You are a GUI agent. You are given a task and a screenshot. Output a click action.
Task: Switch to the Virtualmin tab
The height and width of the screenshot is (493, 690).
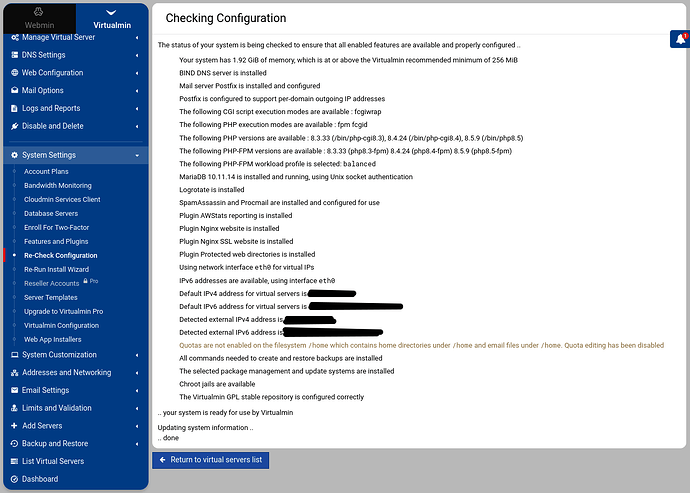[x=112, y=19]
